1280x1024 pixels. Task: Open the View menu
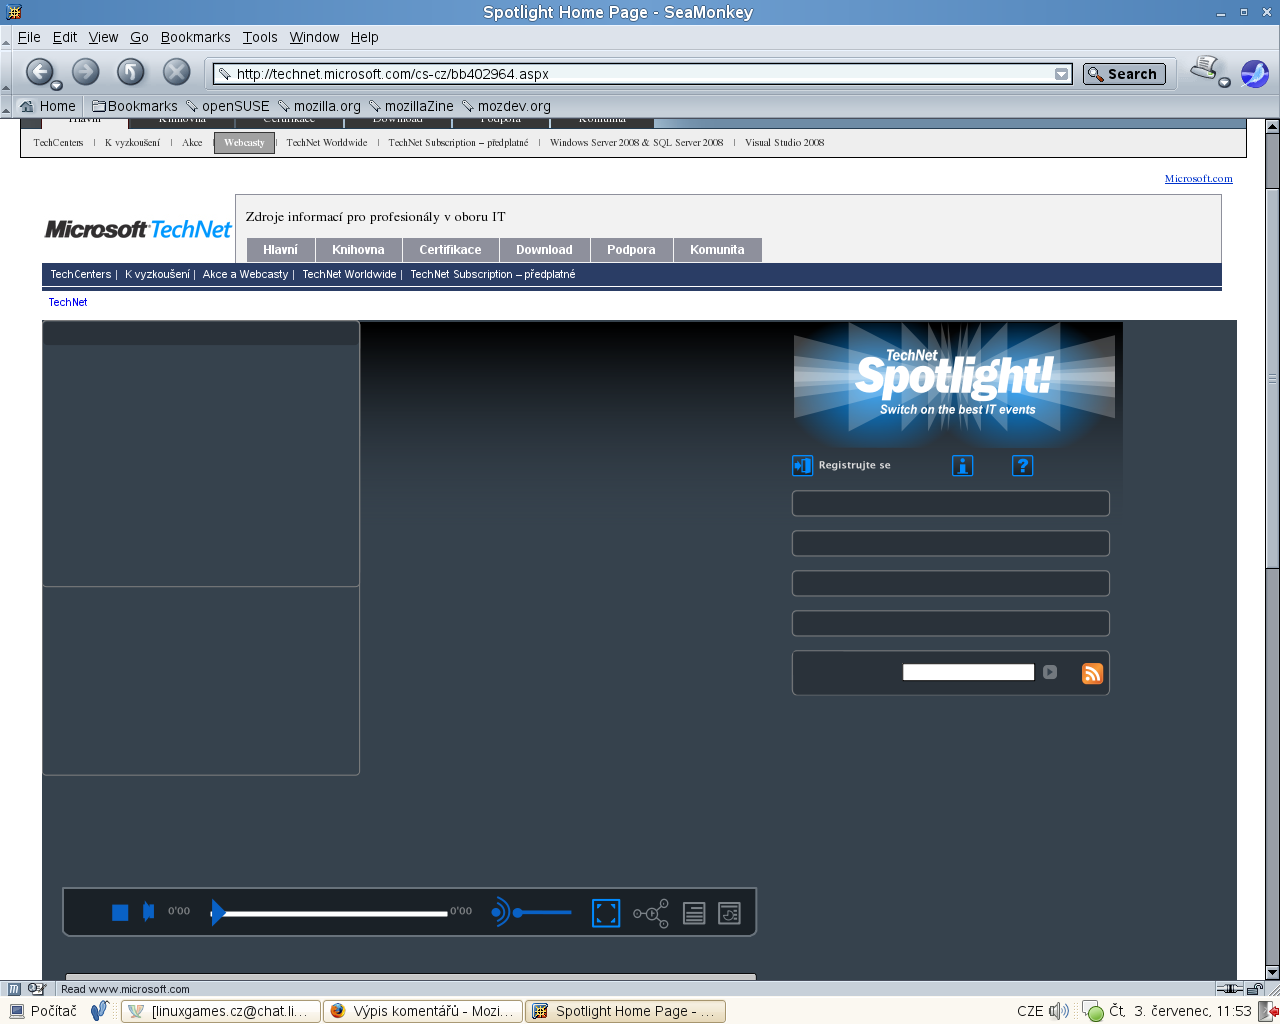pos(103,37)
